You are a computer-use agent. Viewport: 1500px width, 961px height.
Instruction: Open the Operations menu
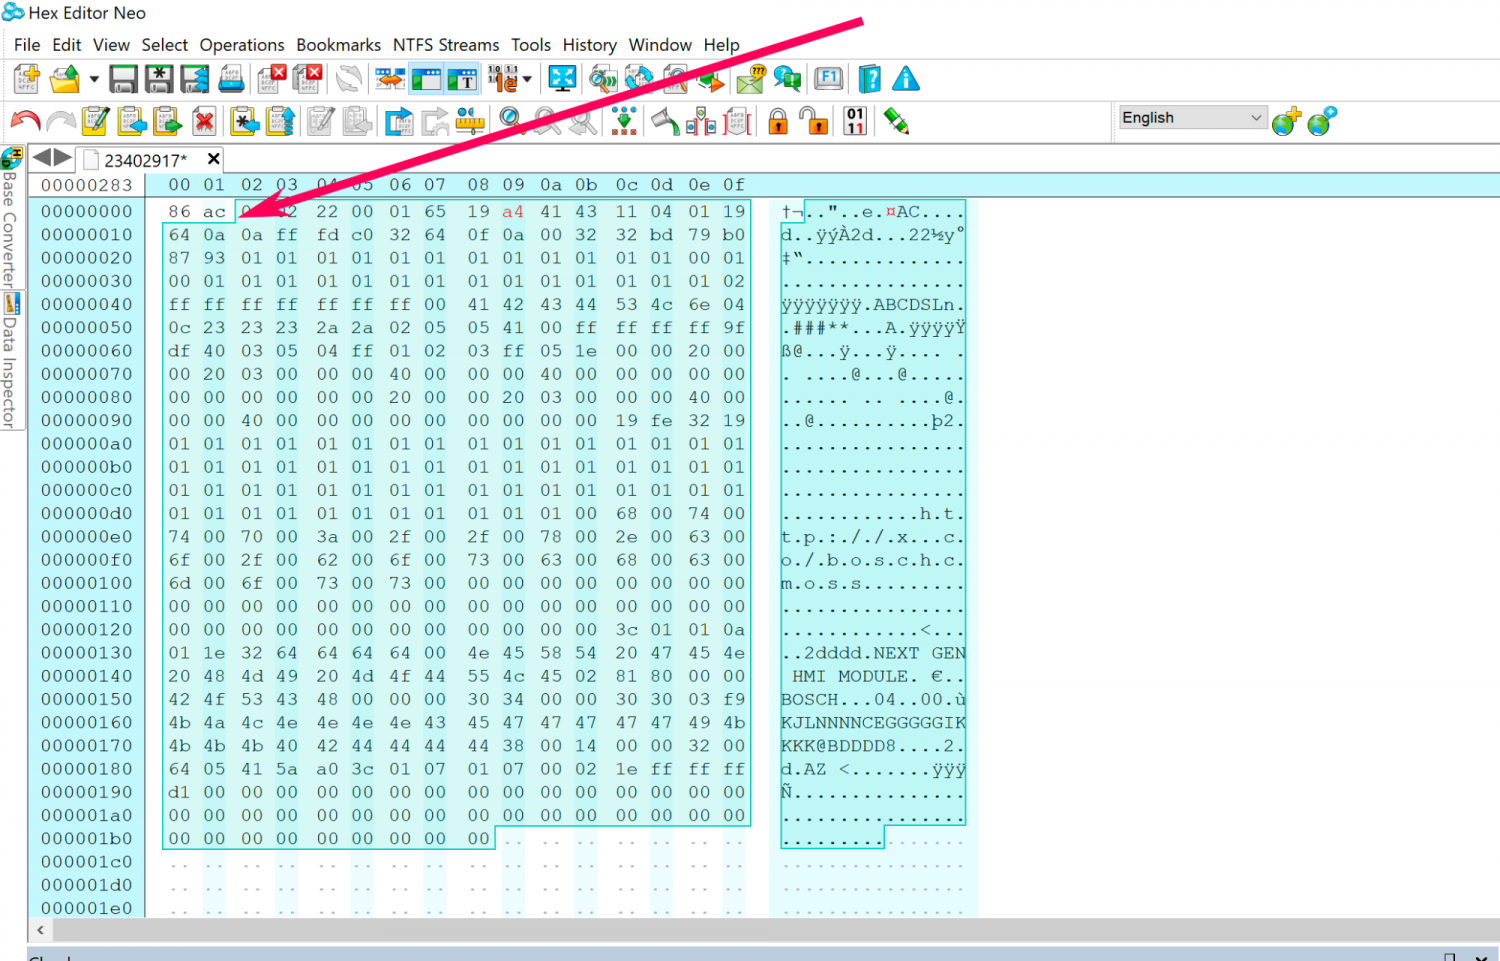pyautogui.click(x=242, y=45)
